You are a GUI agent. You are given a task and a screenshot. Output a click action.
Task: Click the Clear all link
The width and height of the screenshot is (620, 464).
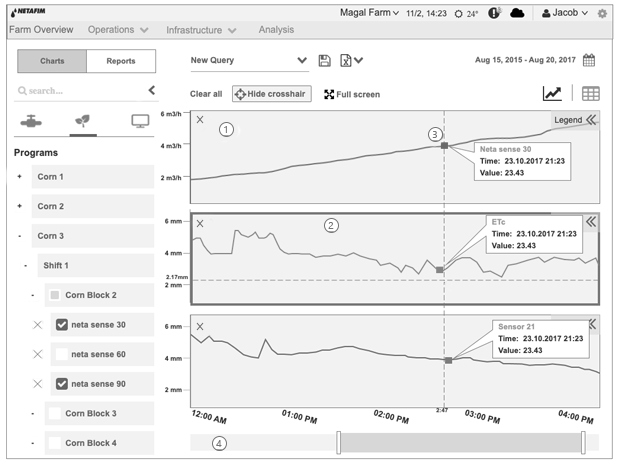point(206,94)
